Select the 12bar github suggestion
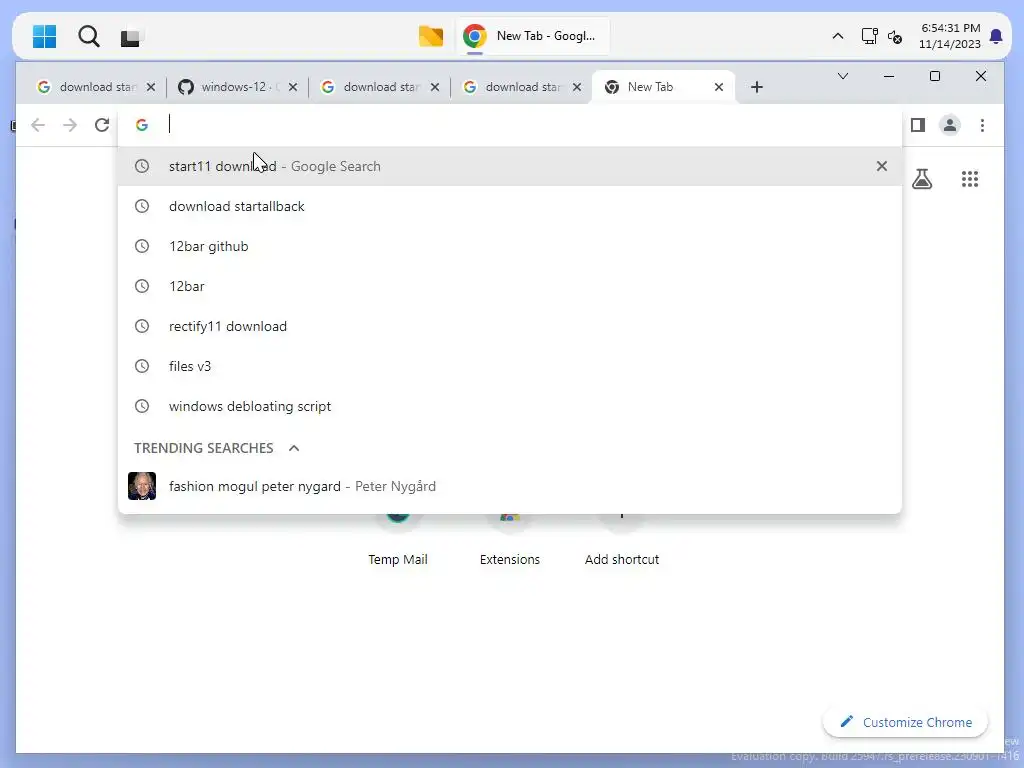 point(509,246)
